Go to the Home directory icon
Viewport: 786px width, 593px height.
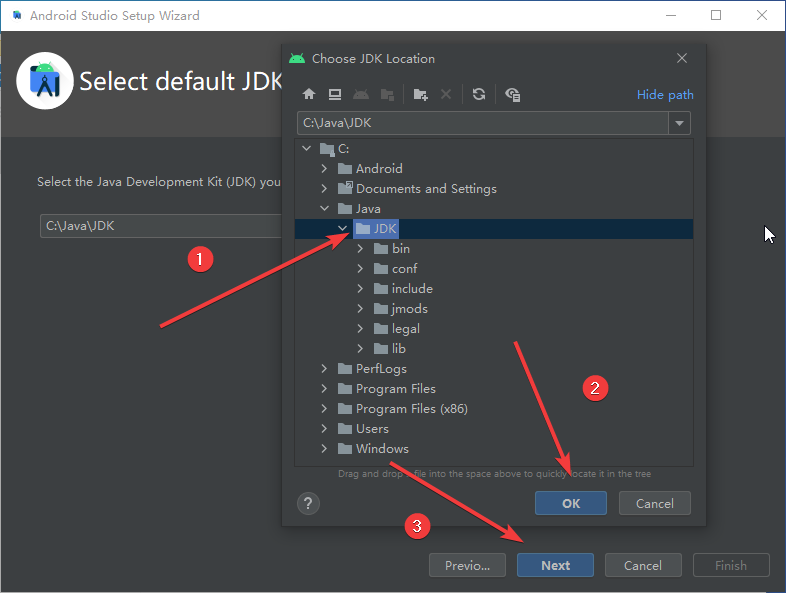pyautogui.click(x=309, y=94)
